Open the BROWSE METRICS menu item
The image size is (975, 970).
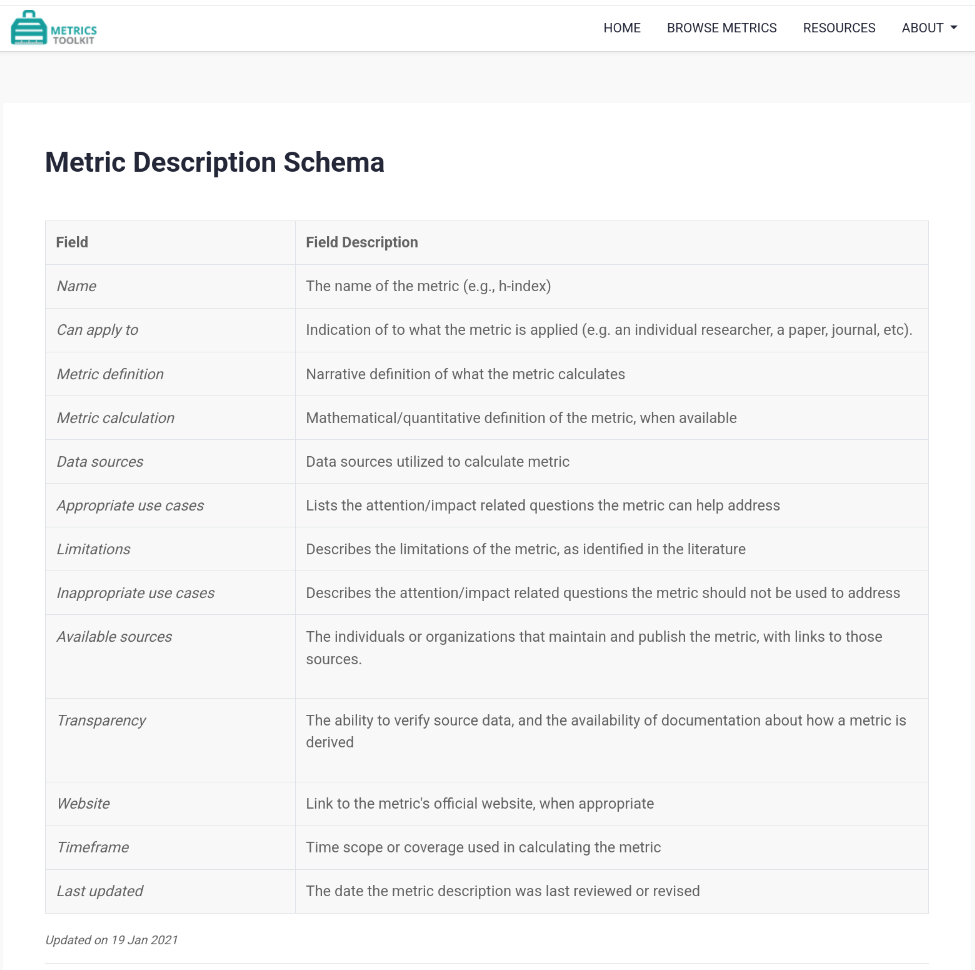click(722, 28)
